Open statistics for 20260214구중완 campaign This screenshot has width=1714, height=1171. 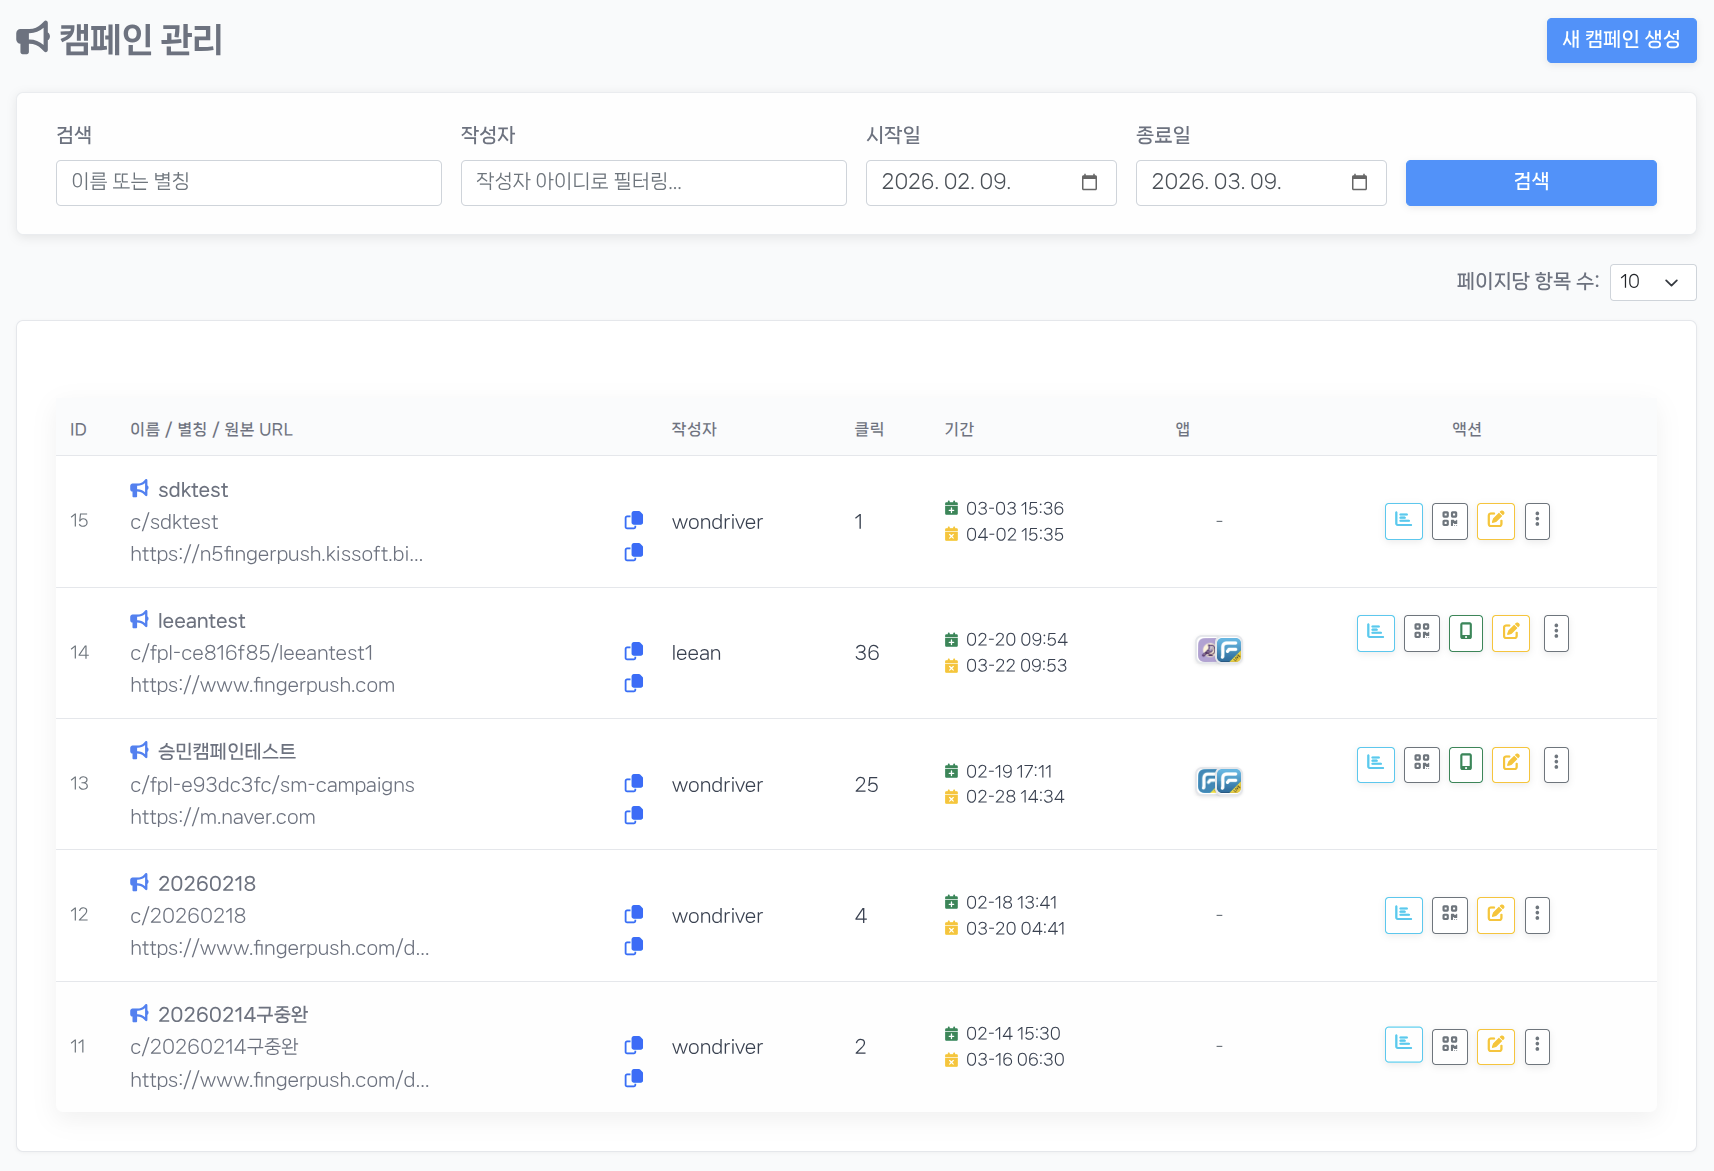(x=1403, y=1045)
